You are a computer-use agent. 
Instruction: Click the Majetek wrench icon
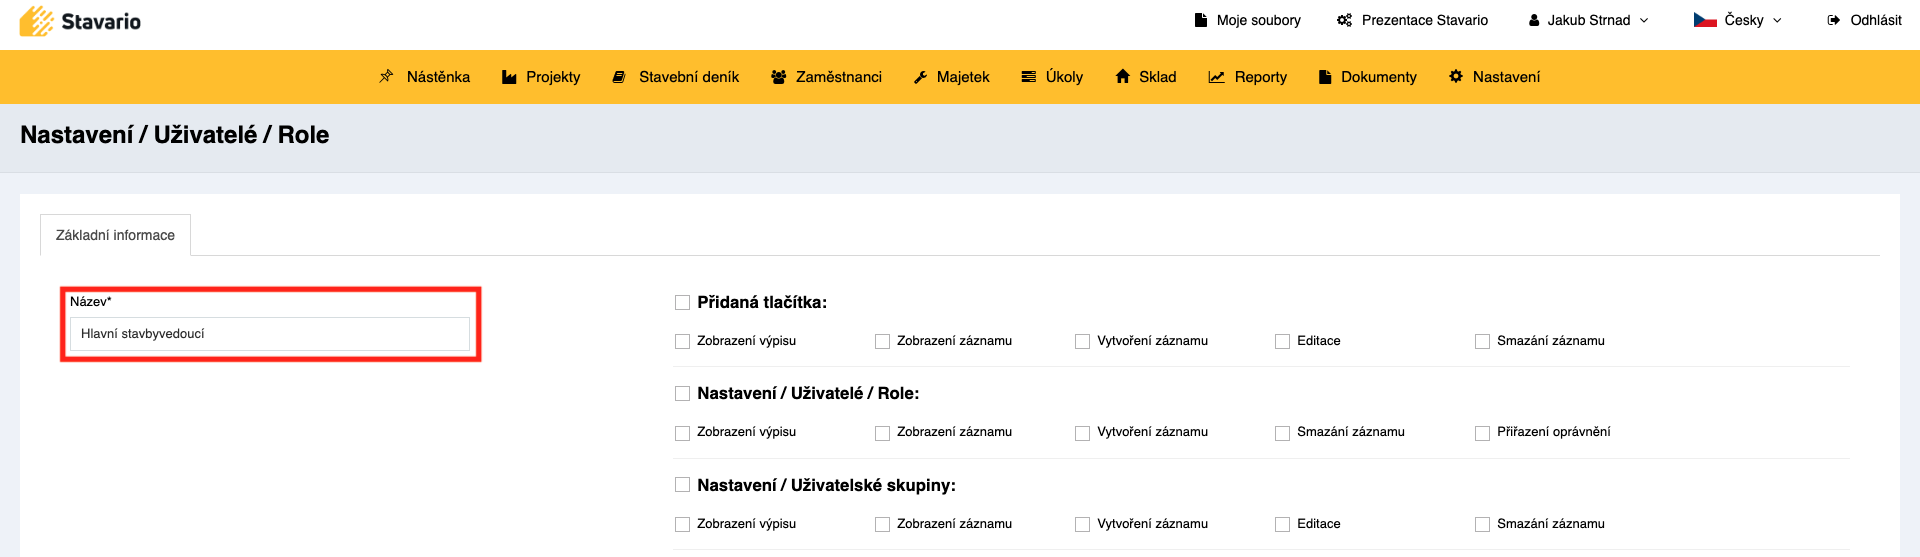pyautogui.click(x=921, y=77)
